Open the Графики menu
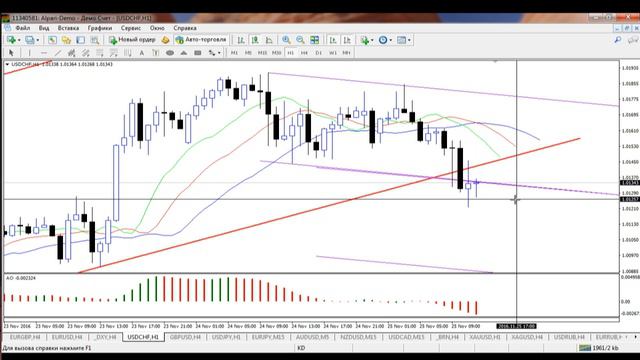 pyautogui.click(x=100, y=28)
